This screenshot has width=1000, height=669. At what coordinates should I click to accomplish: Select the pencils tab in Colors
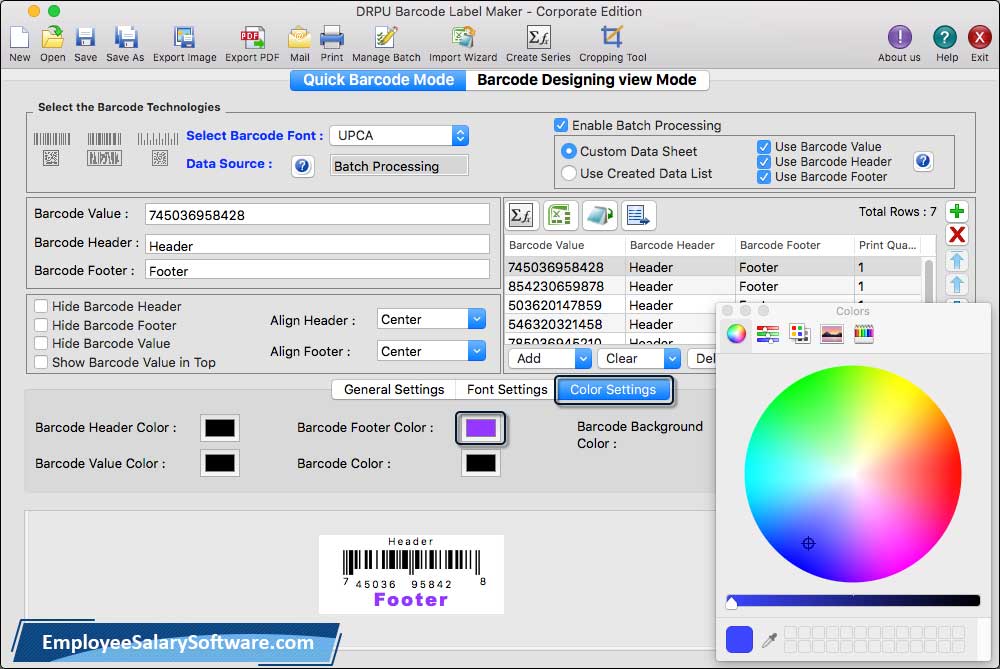[x=864, y=333]
